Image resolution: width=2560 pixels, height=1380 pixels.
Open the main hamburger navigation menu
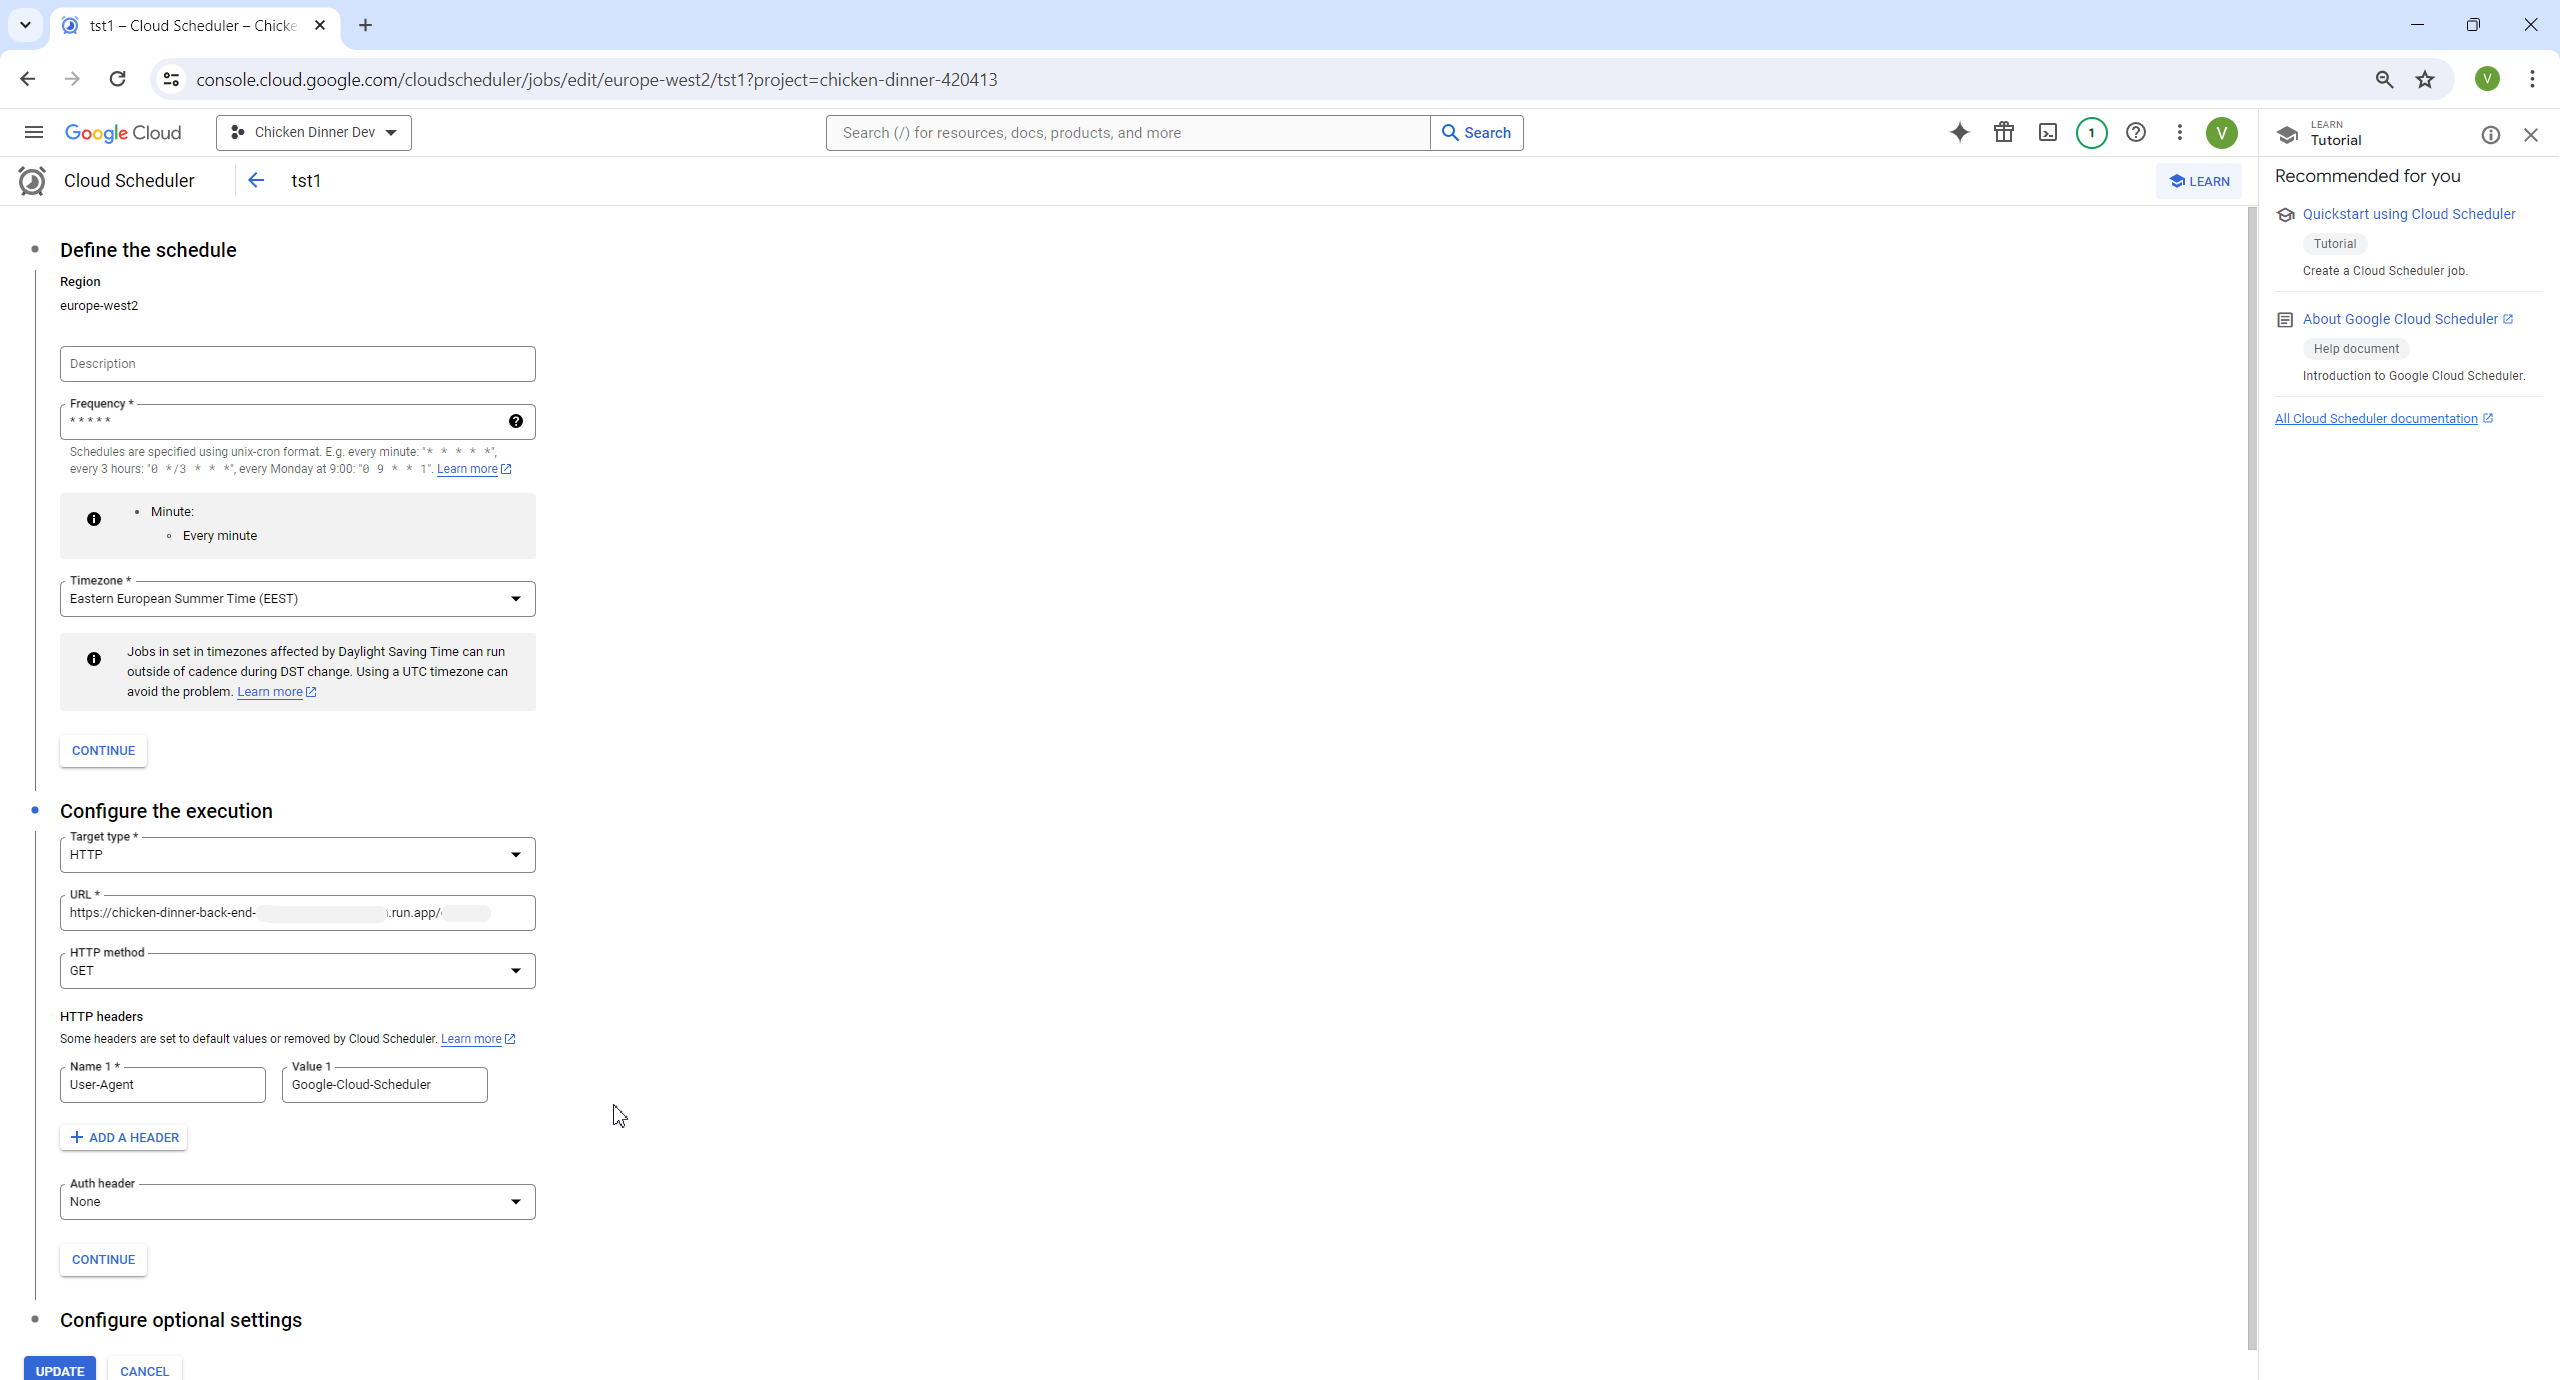point(33,132)
